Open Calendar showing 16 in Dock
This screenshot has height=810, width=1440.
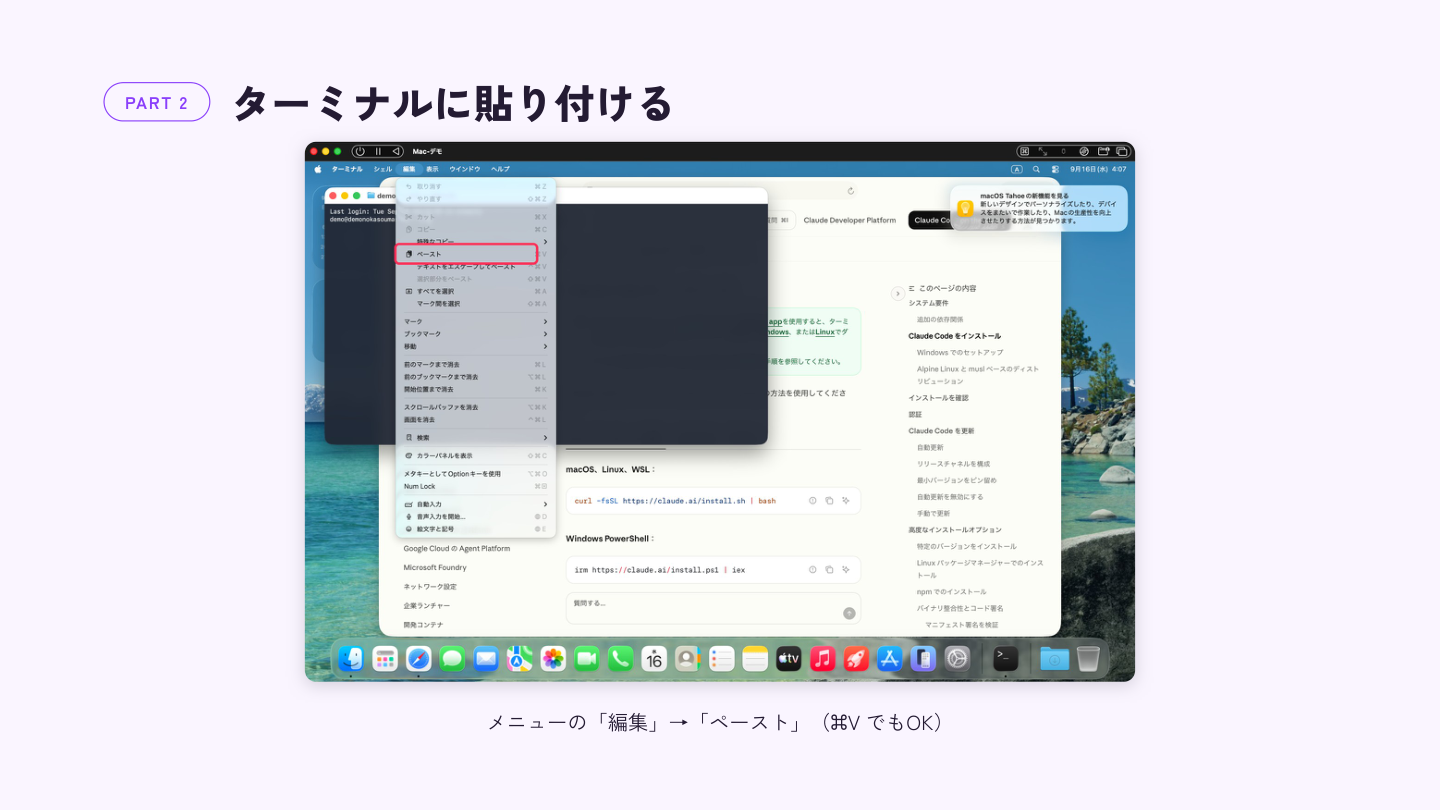click(x=654, y=658)
